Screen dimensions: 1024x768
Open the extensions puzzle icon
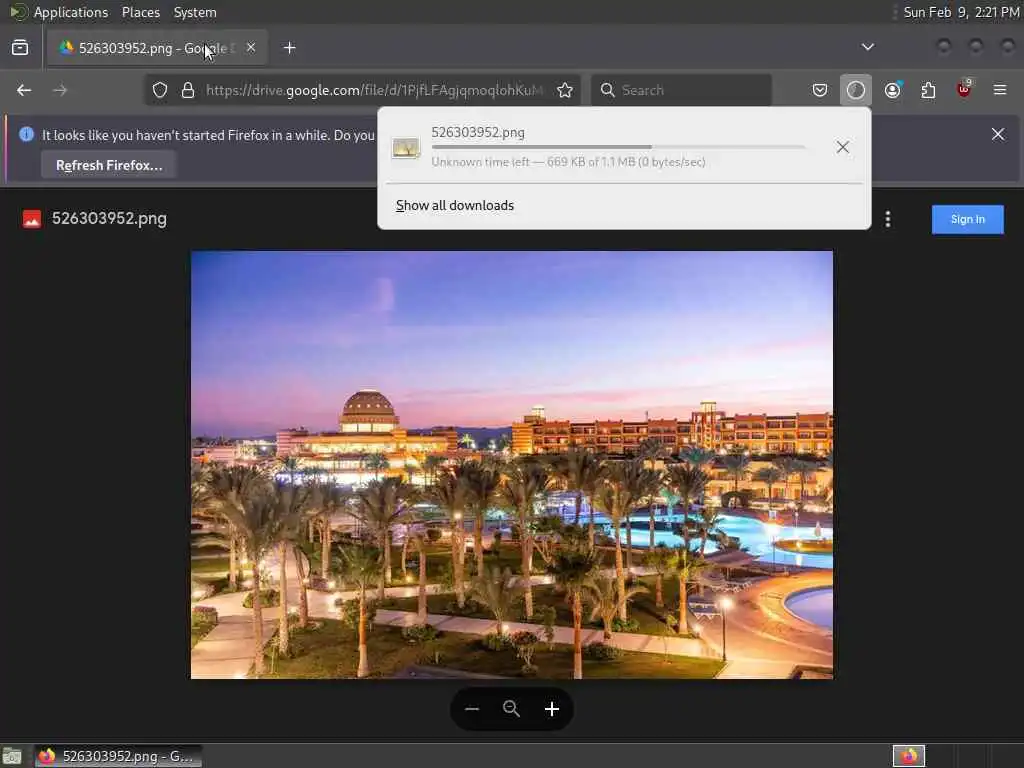(928, 90)
